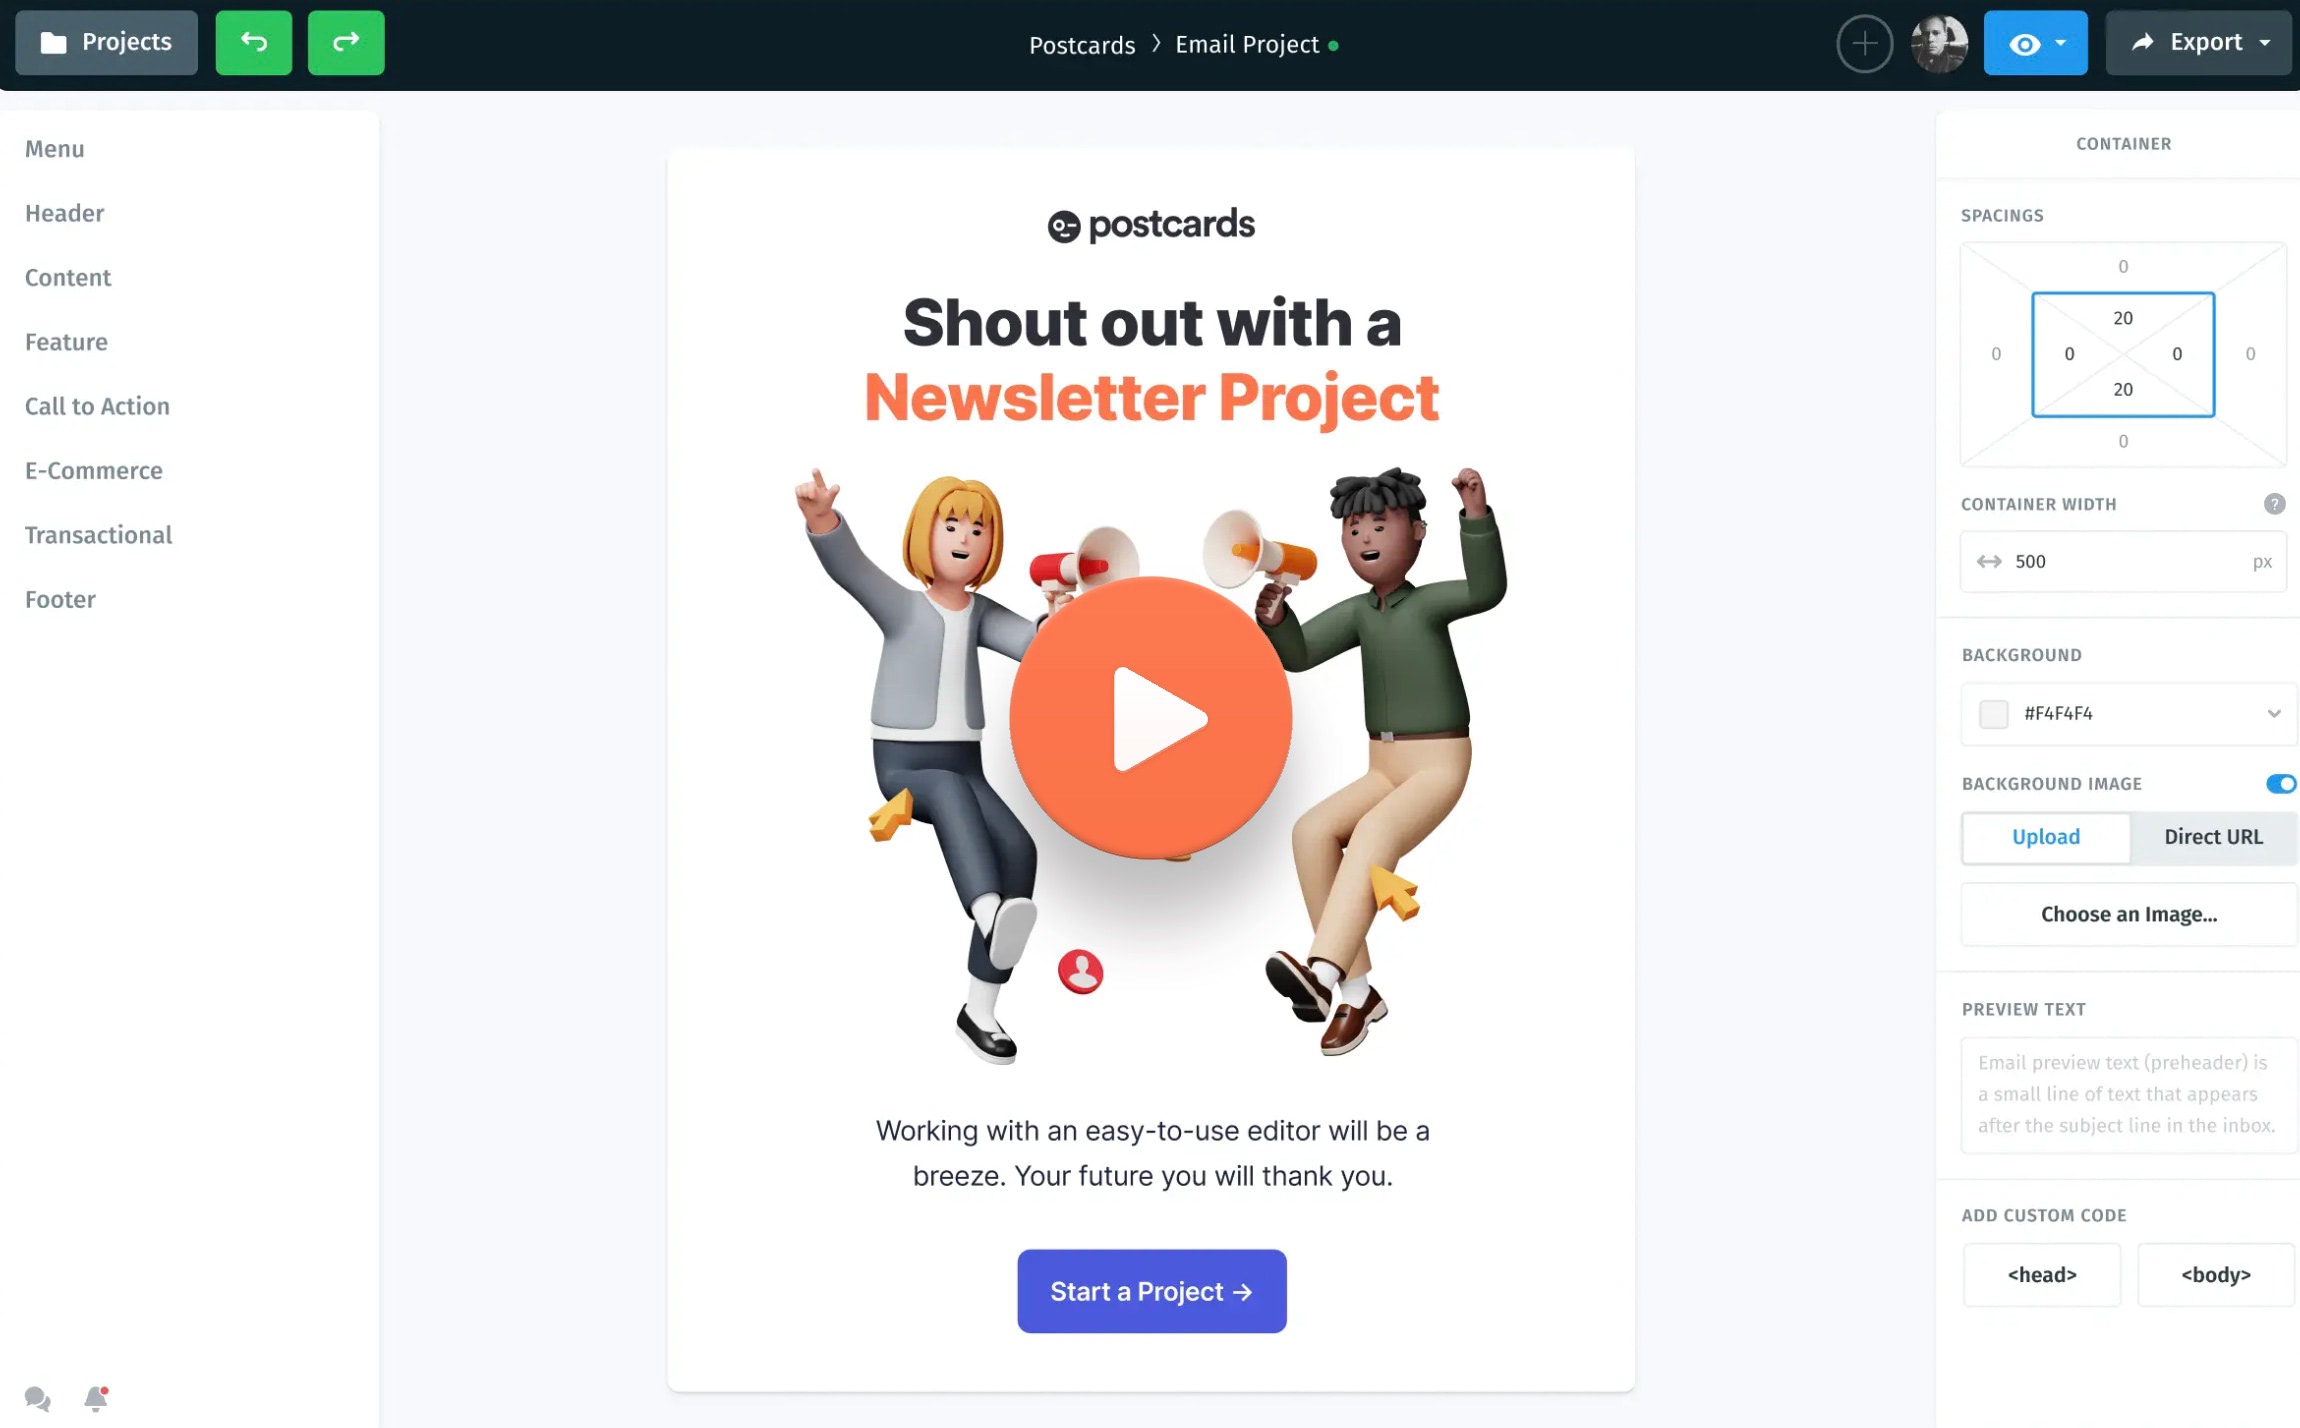The width and height of the screenshot is (2300, 1428).
Task: Click the redo arrow icon
Action: 344,41
